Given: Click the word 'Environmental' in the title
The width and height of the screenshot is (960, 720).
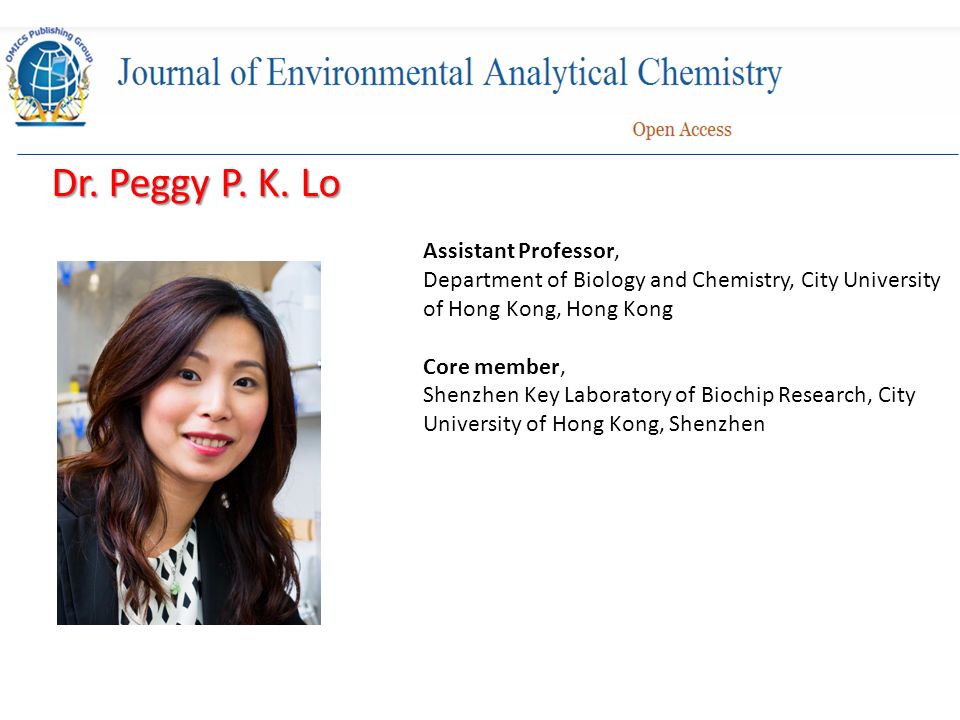Looking at the screenshot, I should tap(370, 72).
